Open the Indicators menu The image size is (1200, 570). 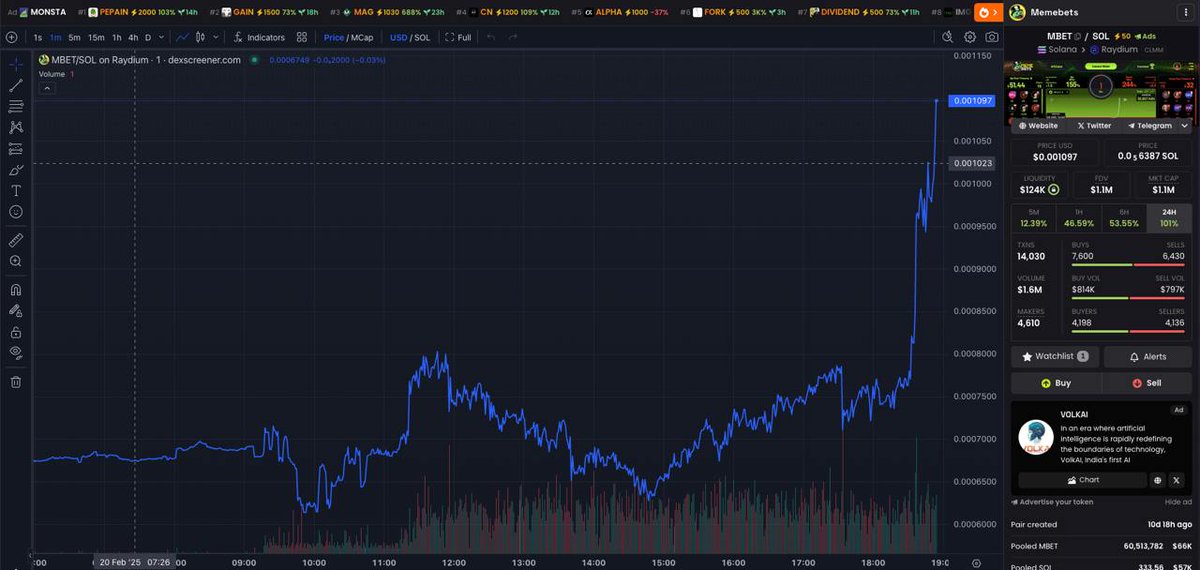click(x=259, y=37)
